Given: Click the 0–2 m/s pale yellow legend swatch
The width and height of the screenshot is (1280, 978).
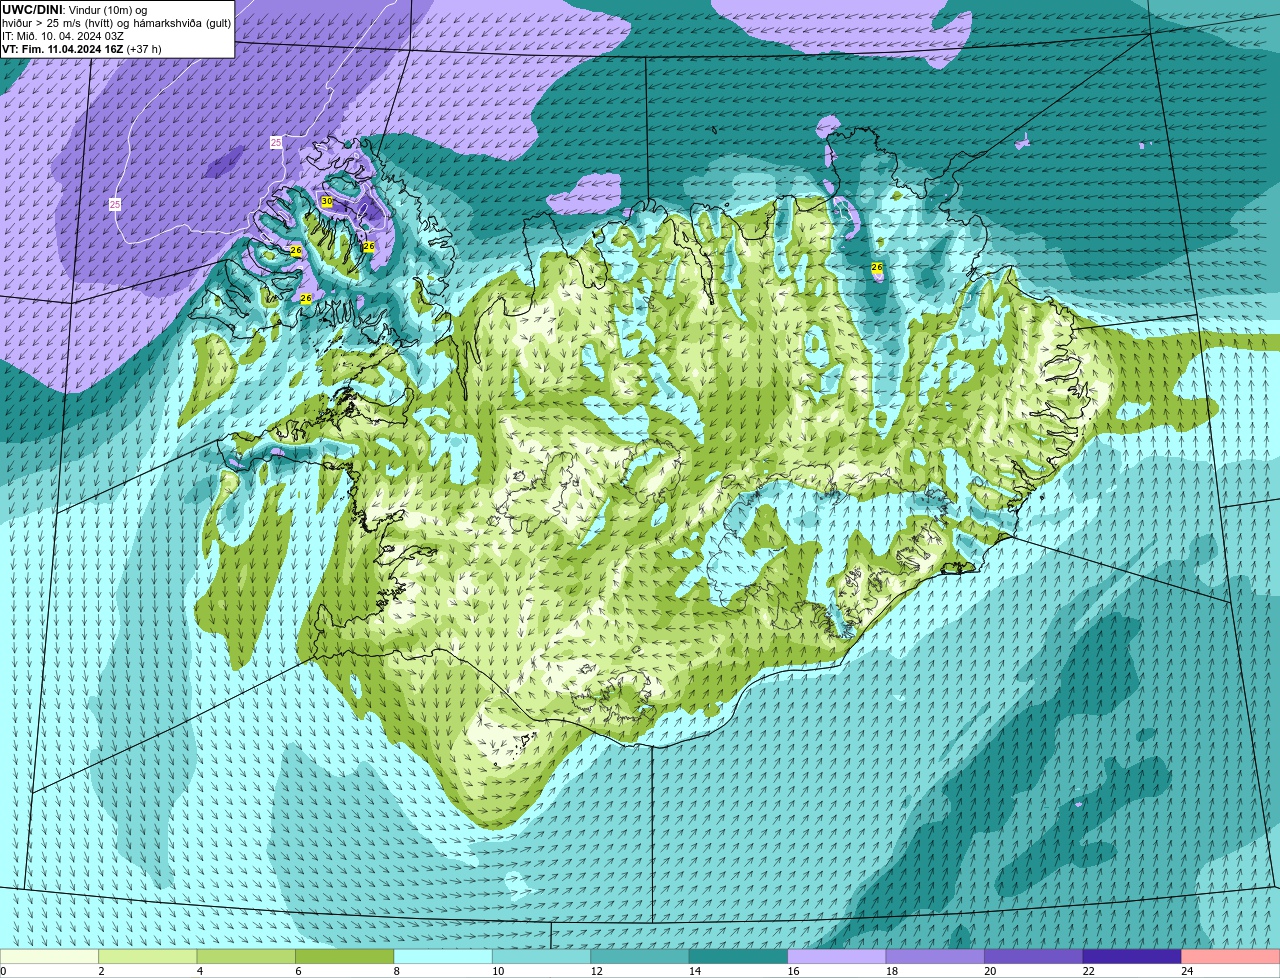Looking at the screenshot, I should point(50,957).
